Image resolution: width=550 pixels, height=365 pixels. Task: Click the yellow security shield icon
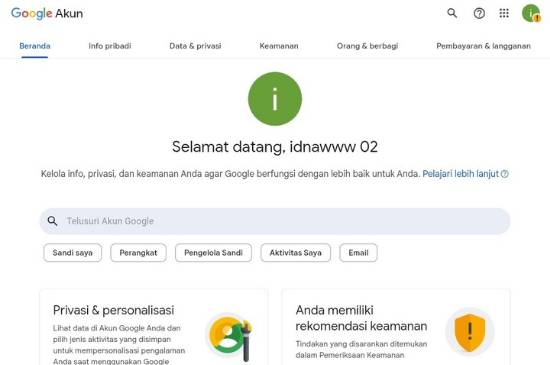coord(470,332)
